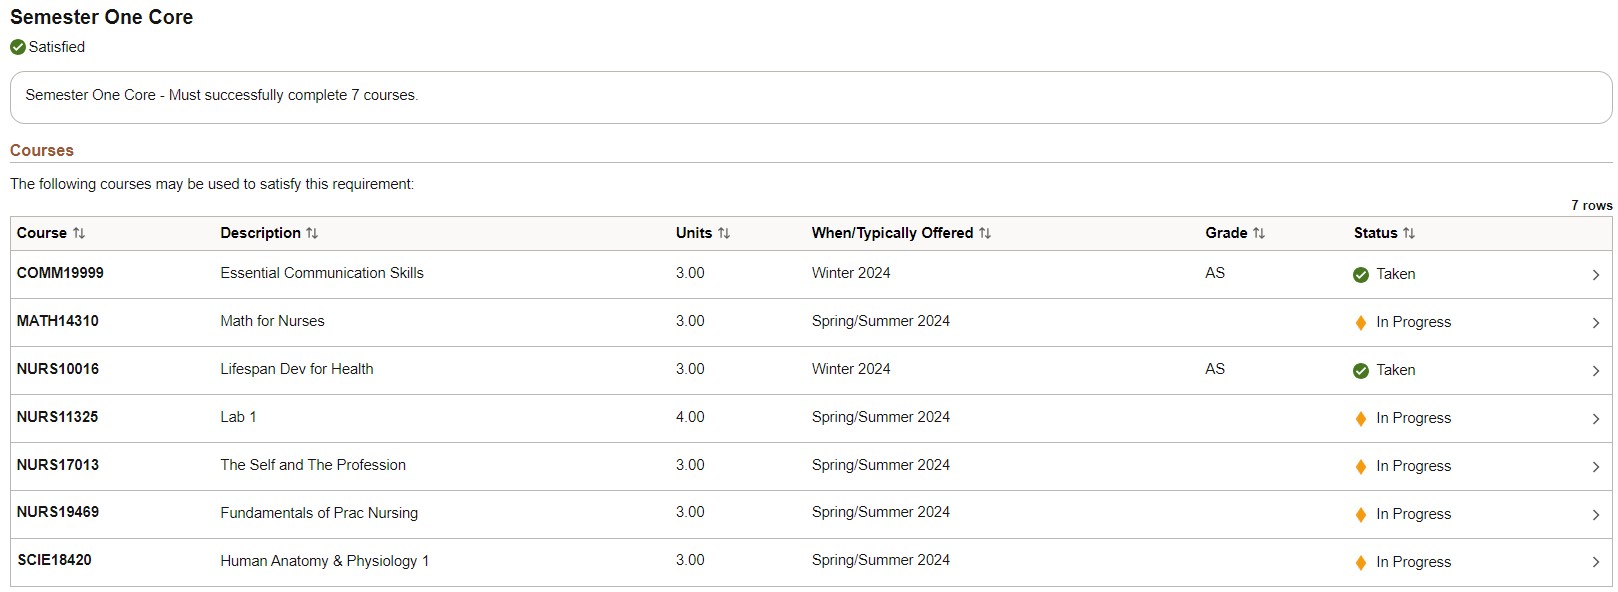1618x592 pixels.
Task: Select Math for Nurses description
Action: pyautogui.click(x=272, y=321)
